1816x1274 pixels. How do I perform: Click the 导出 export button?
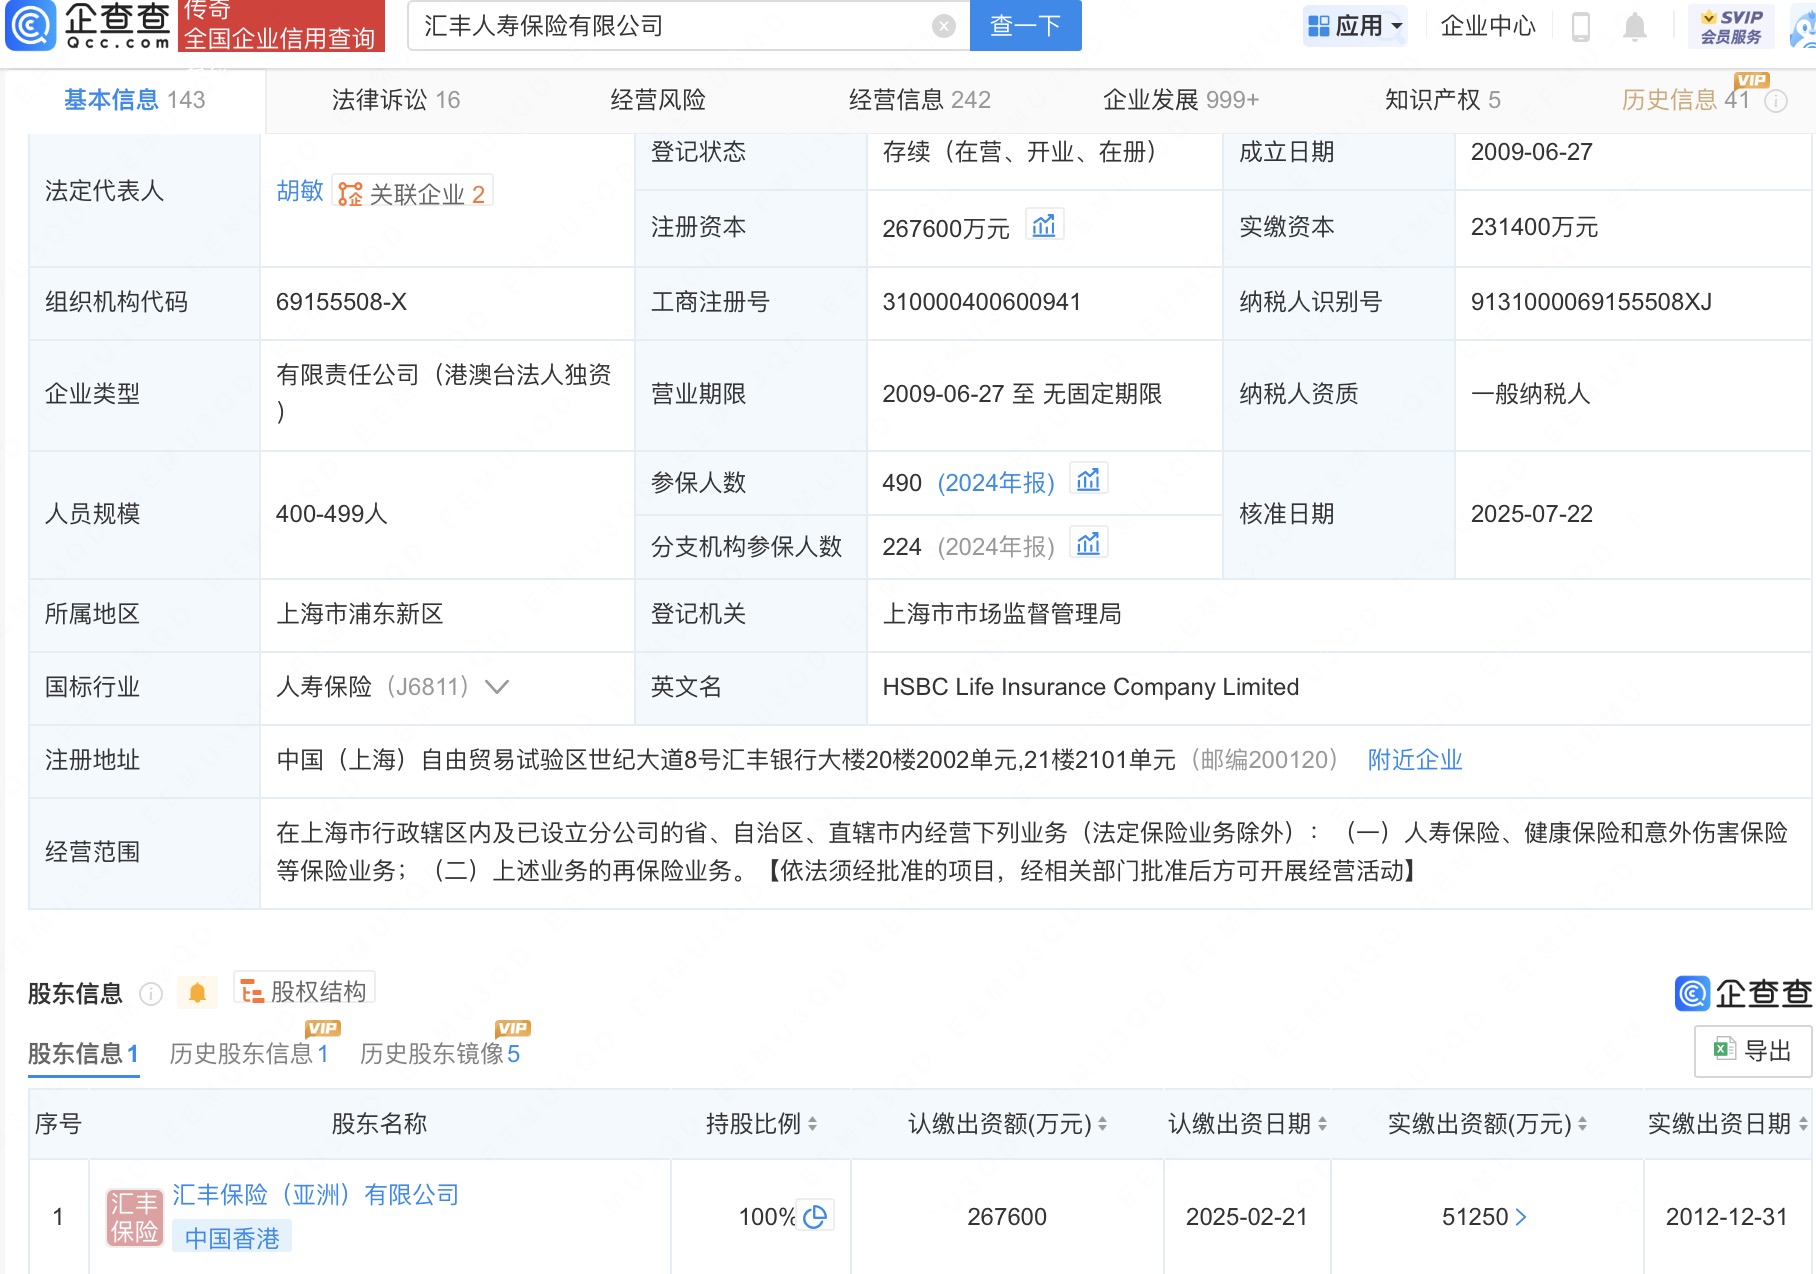click(1752, 1051)
